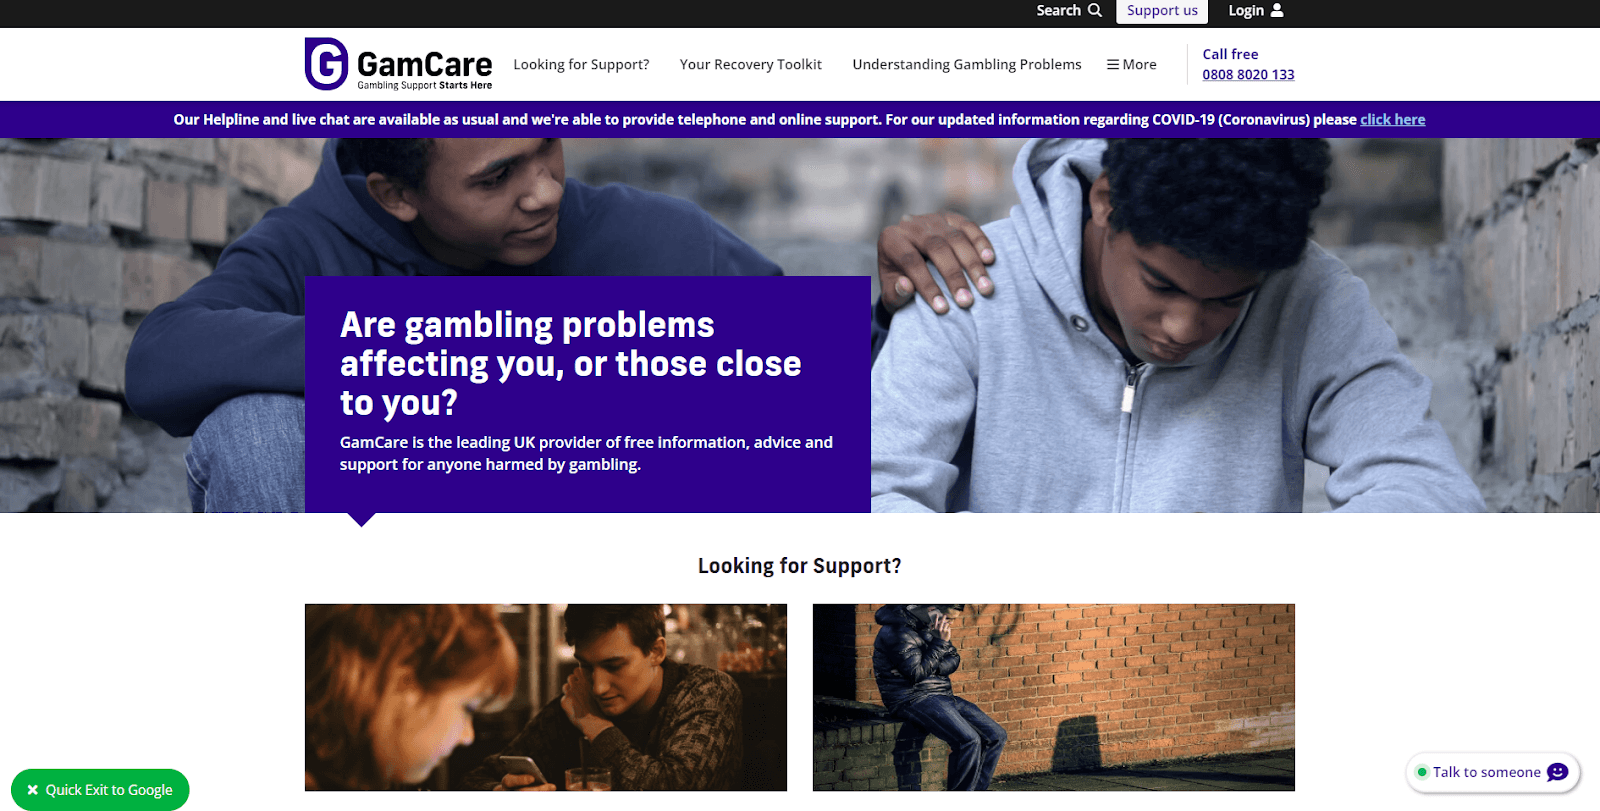The height and width of the screenshot is (811, 1600).
Task: Click the green online status dot
Action: tap(1421, 772)
